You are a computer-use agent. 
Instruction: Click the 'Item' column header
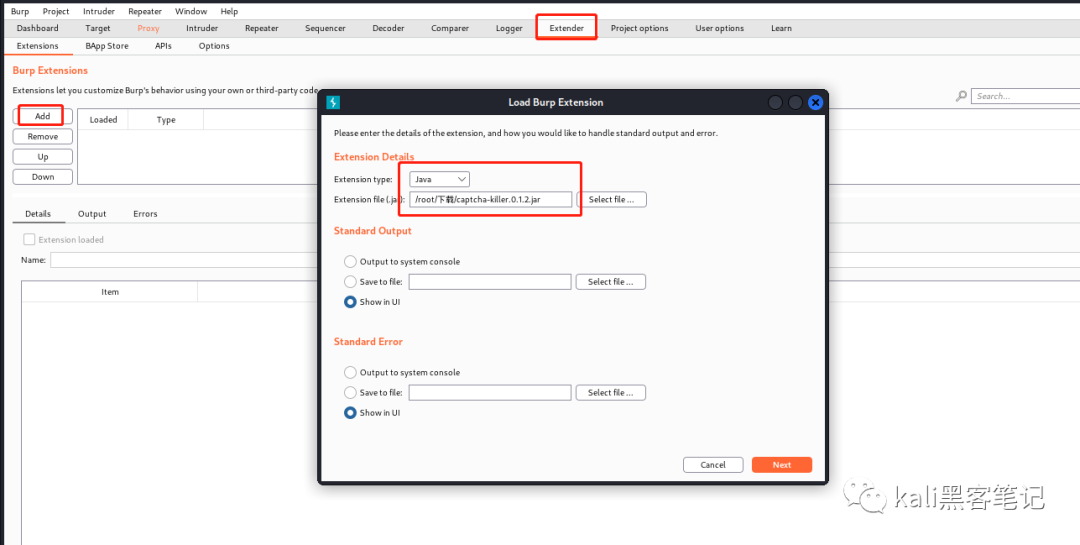coord(110,292)
